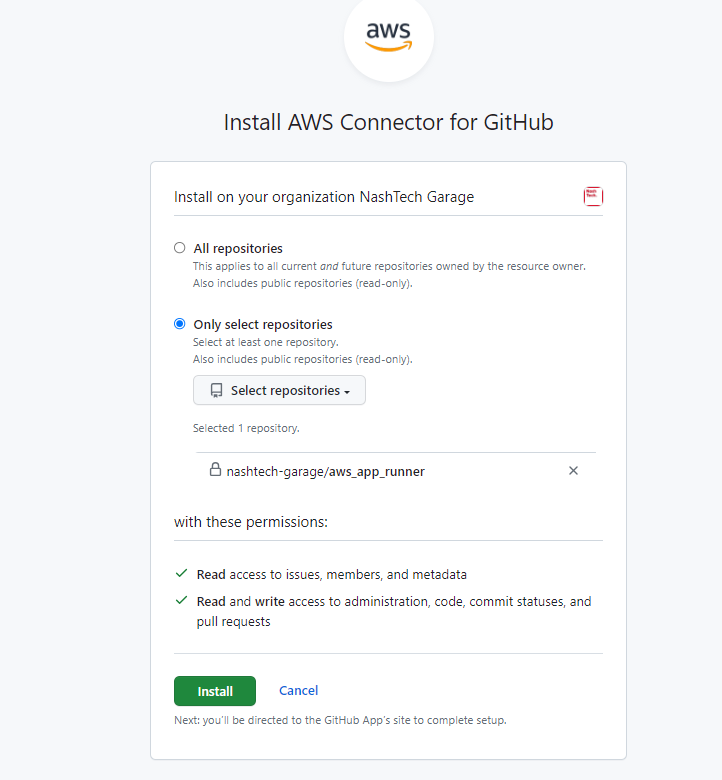
Task: Click the Cancel link
Action: 298,691
